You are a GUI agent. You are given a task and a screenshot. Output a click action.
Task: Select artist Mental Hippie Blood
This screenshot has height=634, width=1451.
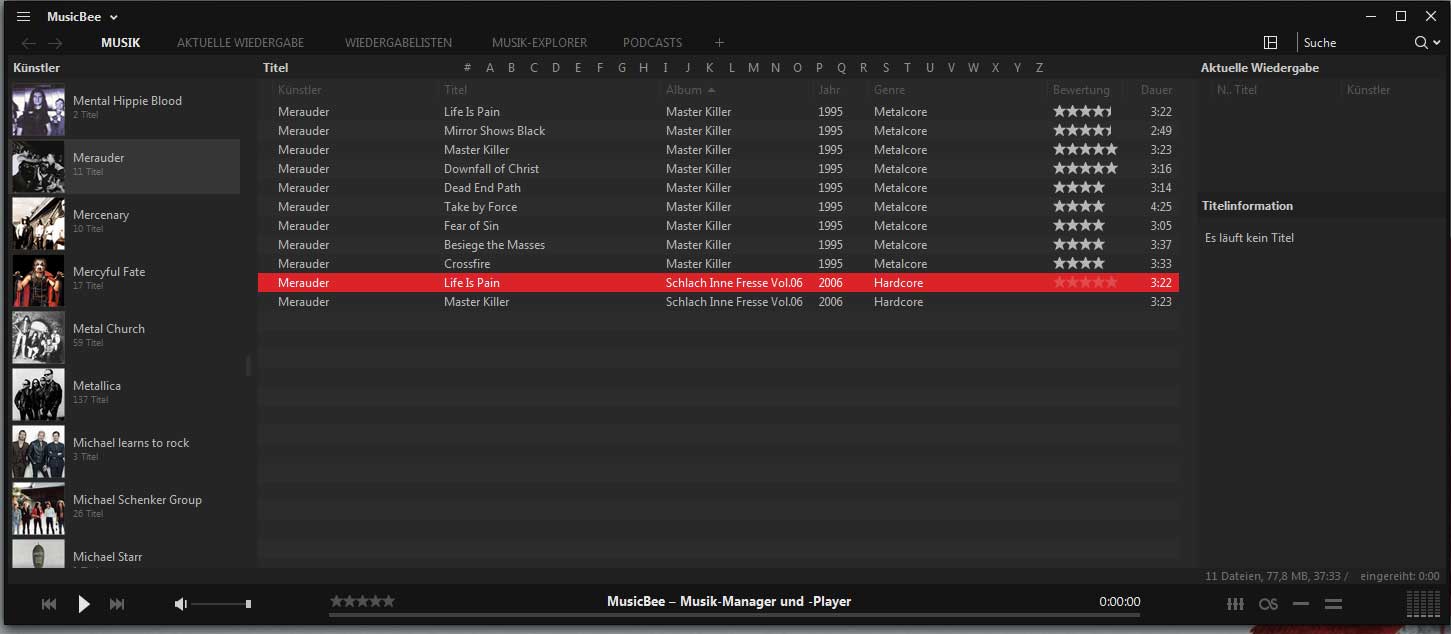(x=125, y=110)
